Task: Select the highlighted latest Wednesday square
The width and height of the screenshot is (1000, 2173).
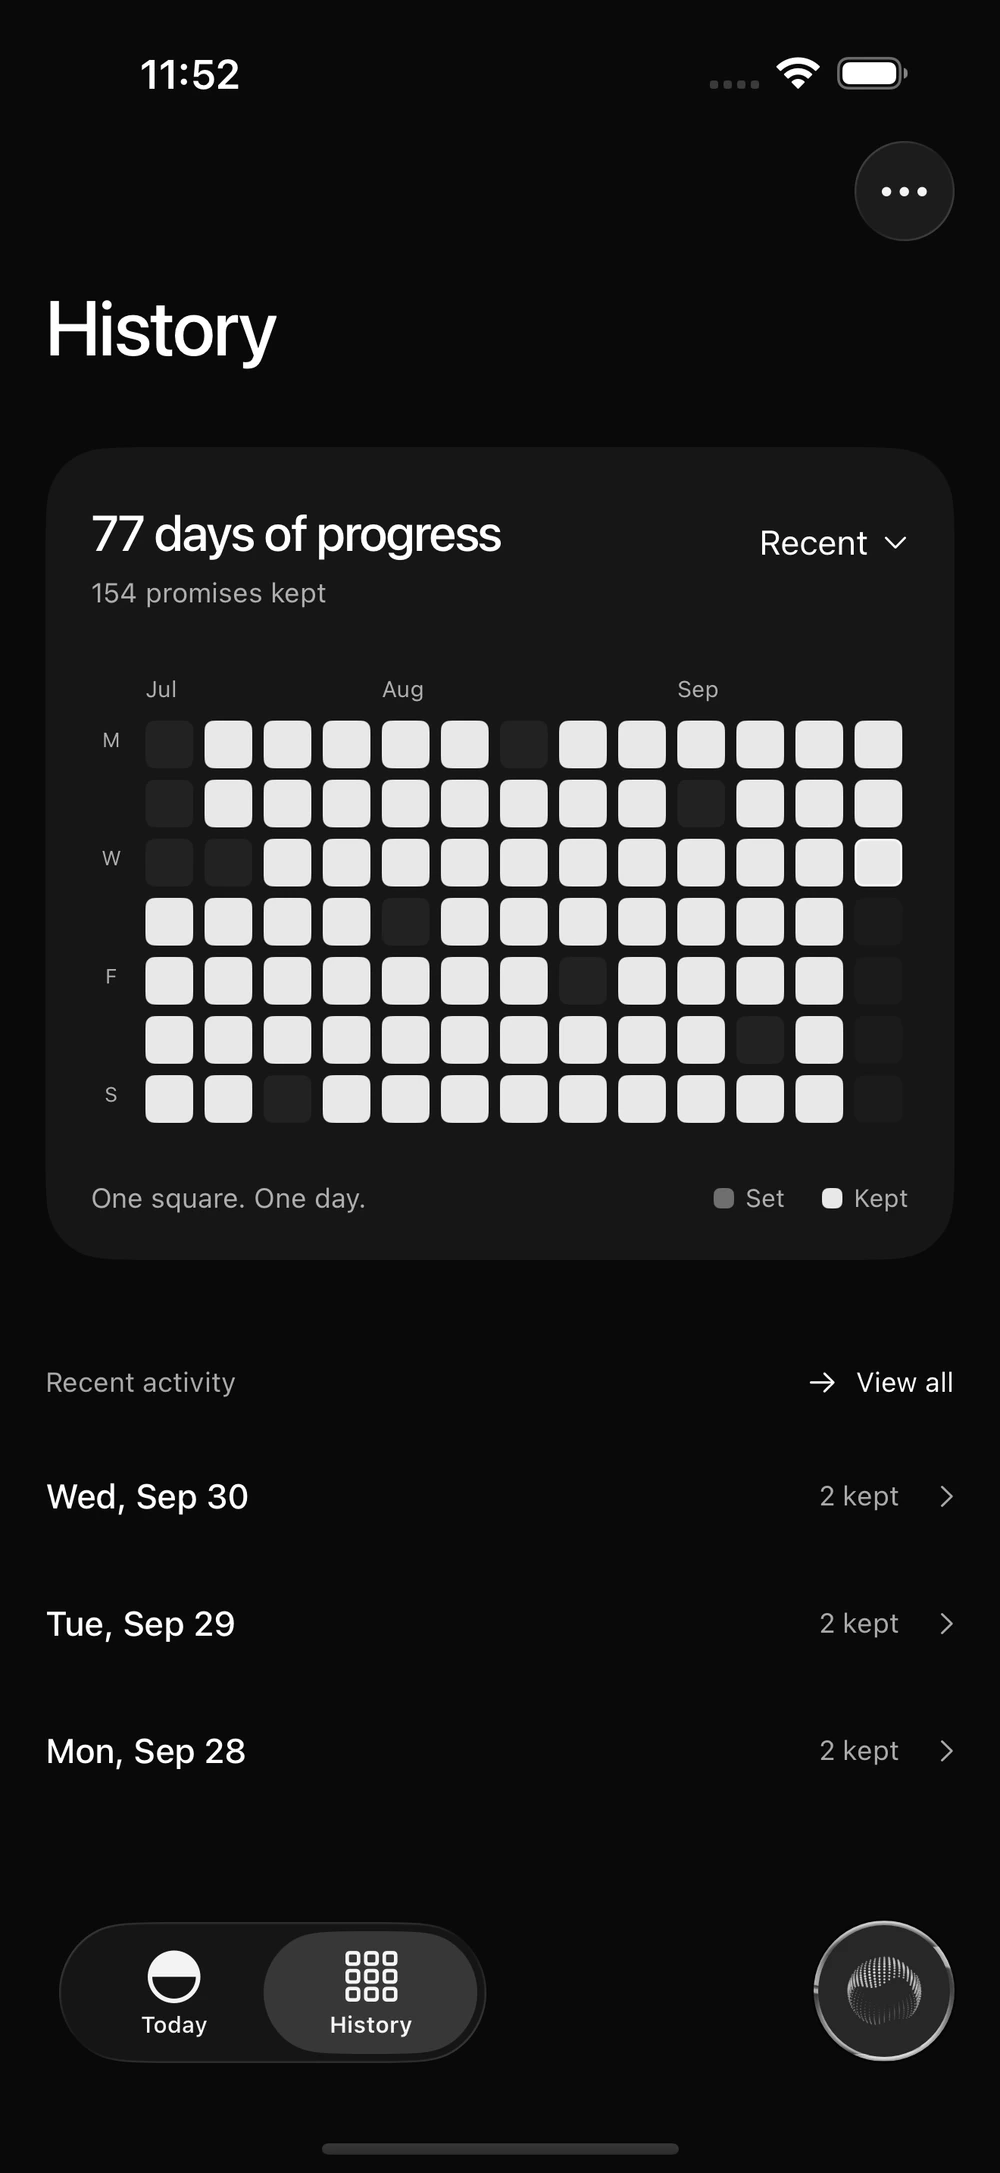Action: 878,862
